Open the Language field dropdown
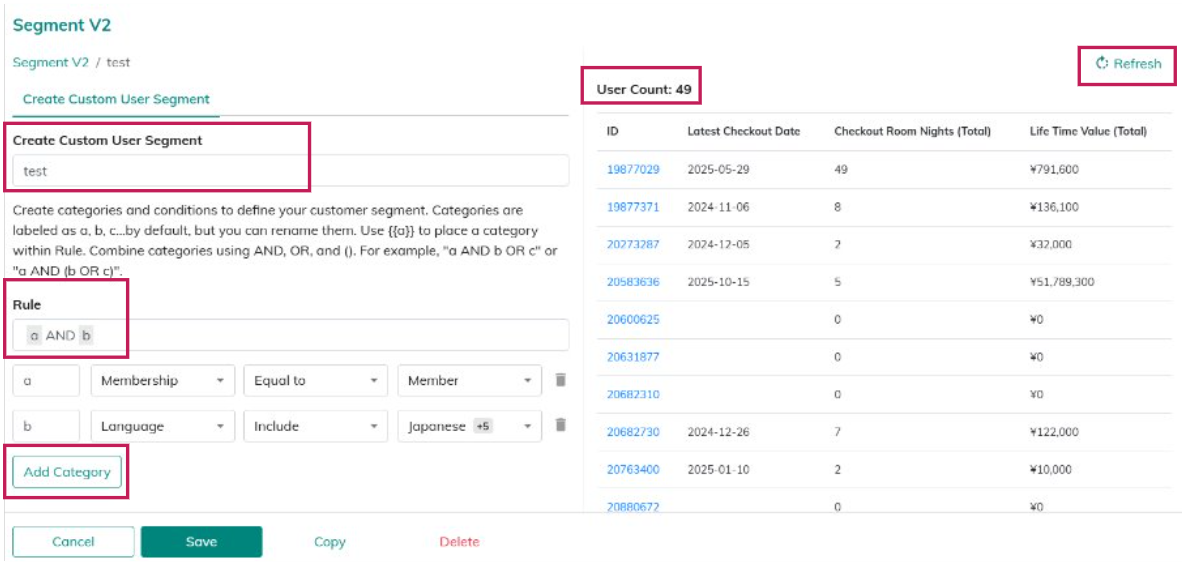 pos(163,426)
